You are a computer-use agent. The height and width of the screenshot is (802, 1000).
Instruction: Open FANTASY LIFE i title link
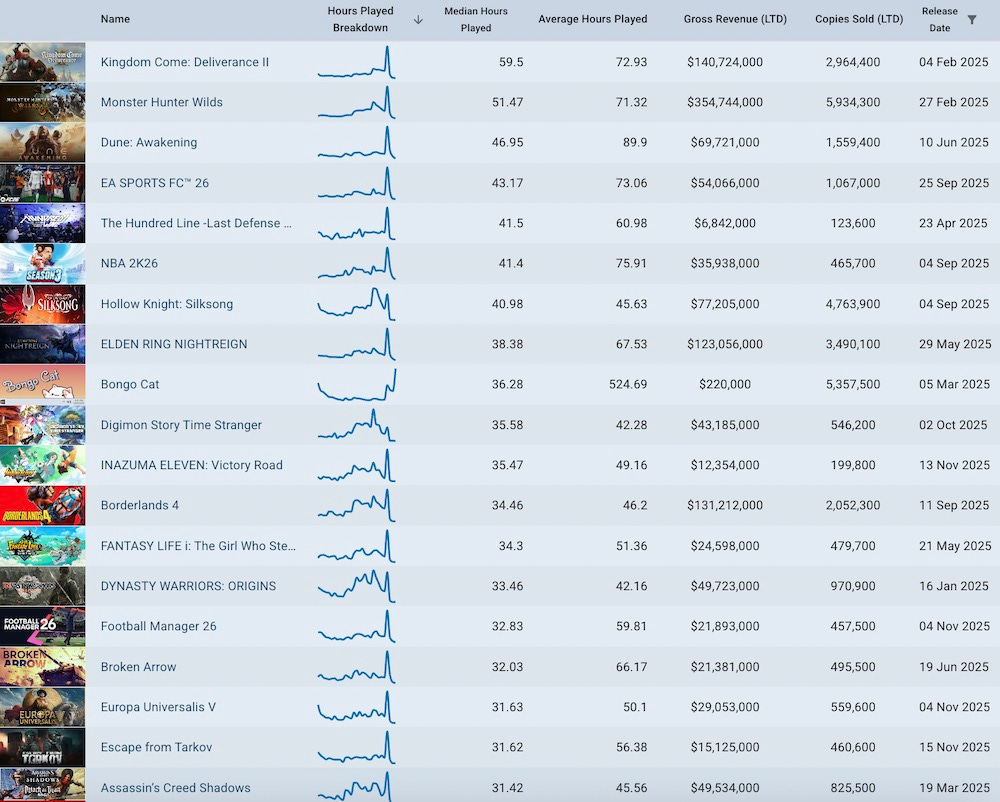(x=198, y=546)
